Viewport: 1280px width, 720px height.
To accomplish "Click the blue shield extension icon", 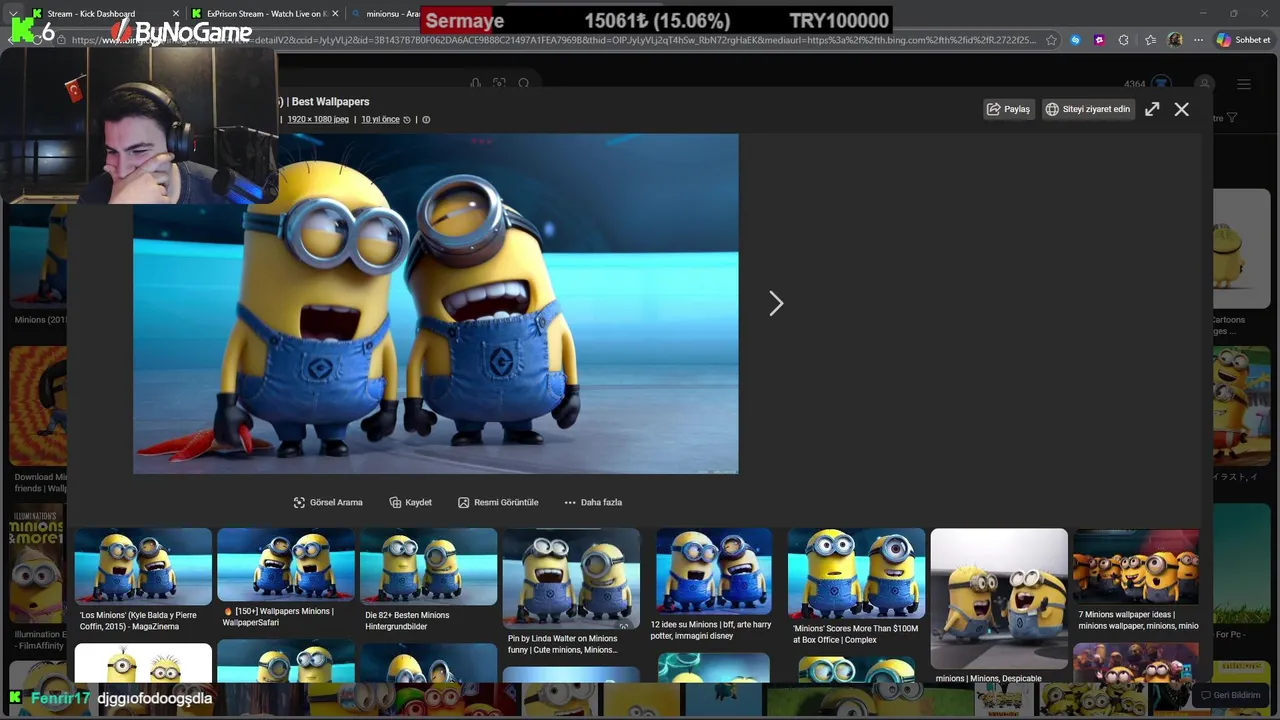I will tap(1075, 40).
